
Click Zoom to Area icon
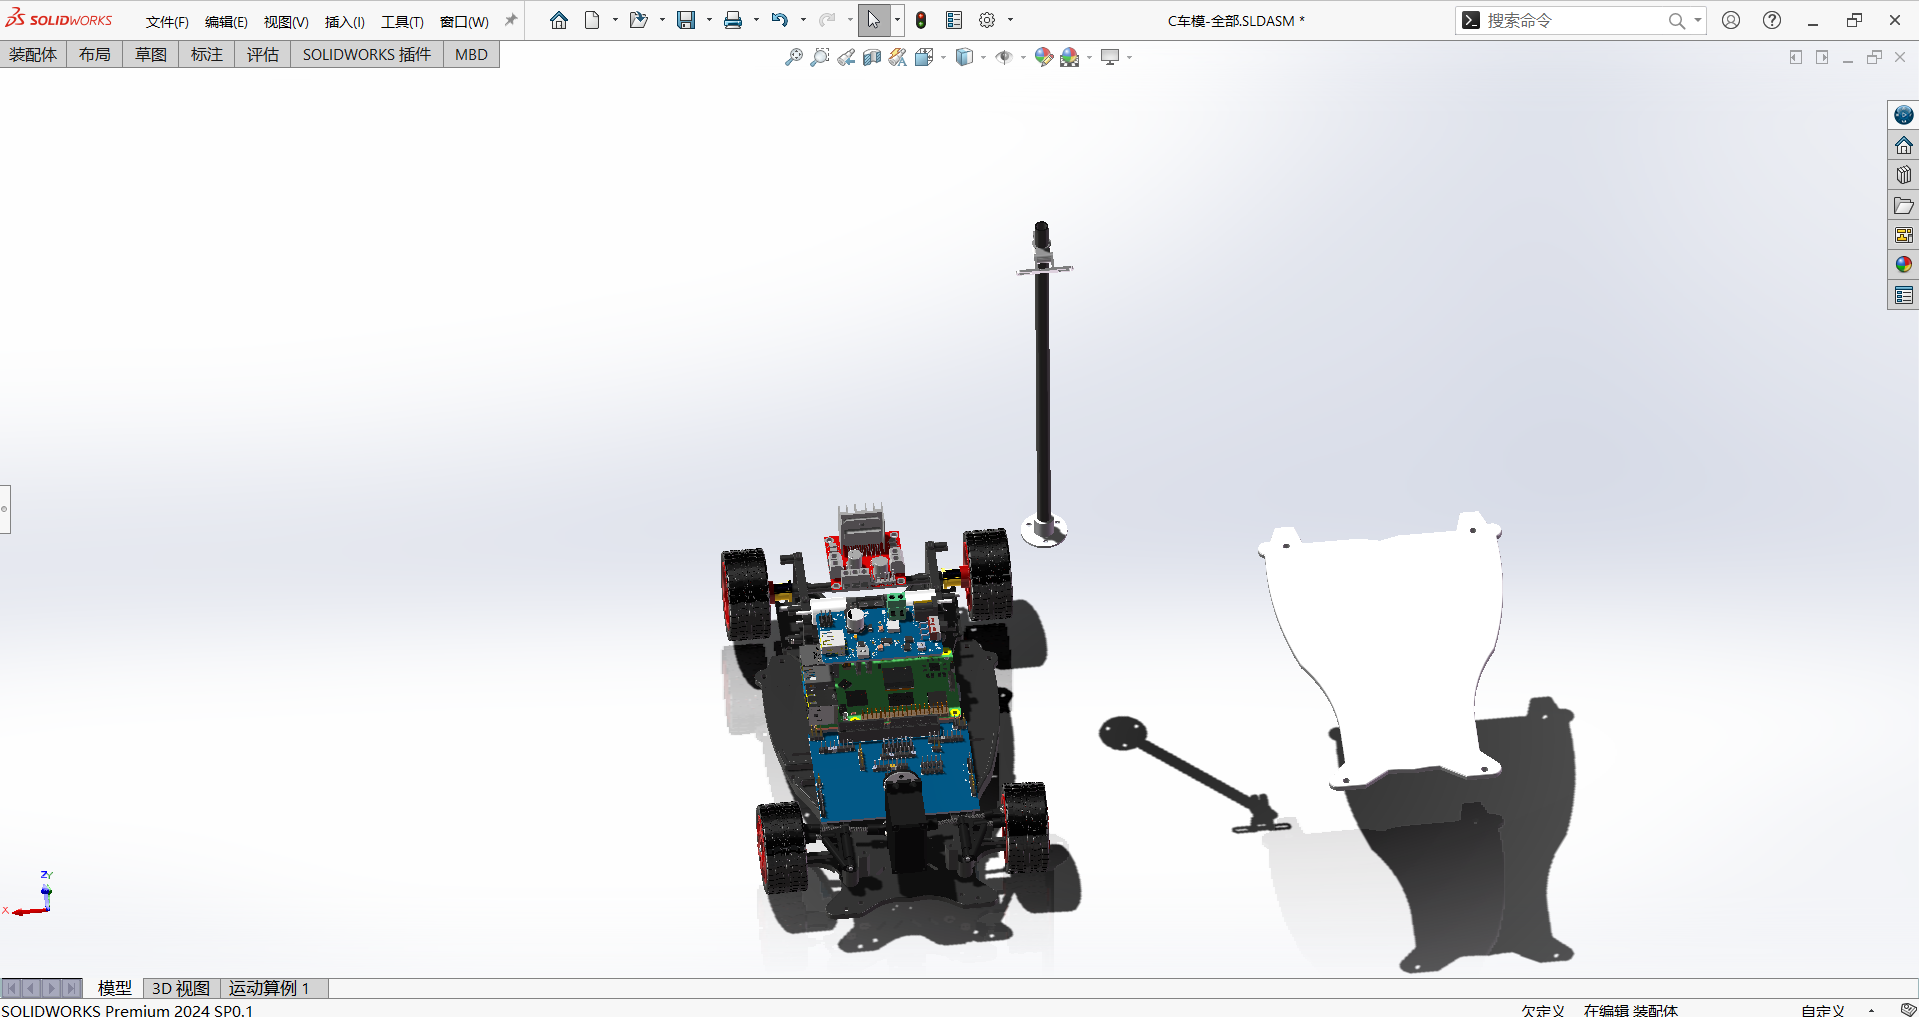(x=820, y=57)
